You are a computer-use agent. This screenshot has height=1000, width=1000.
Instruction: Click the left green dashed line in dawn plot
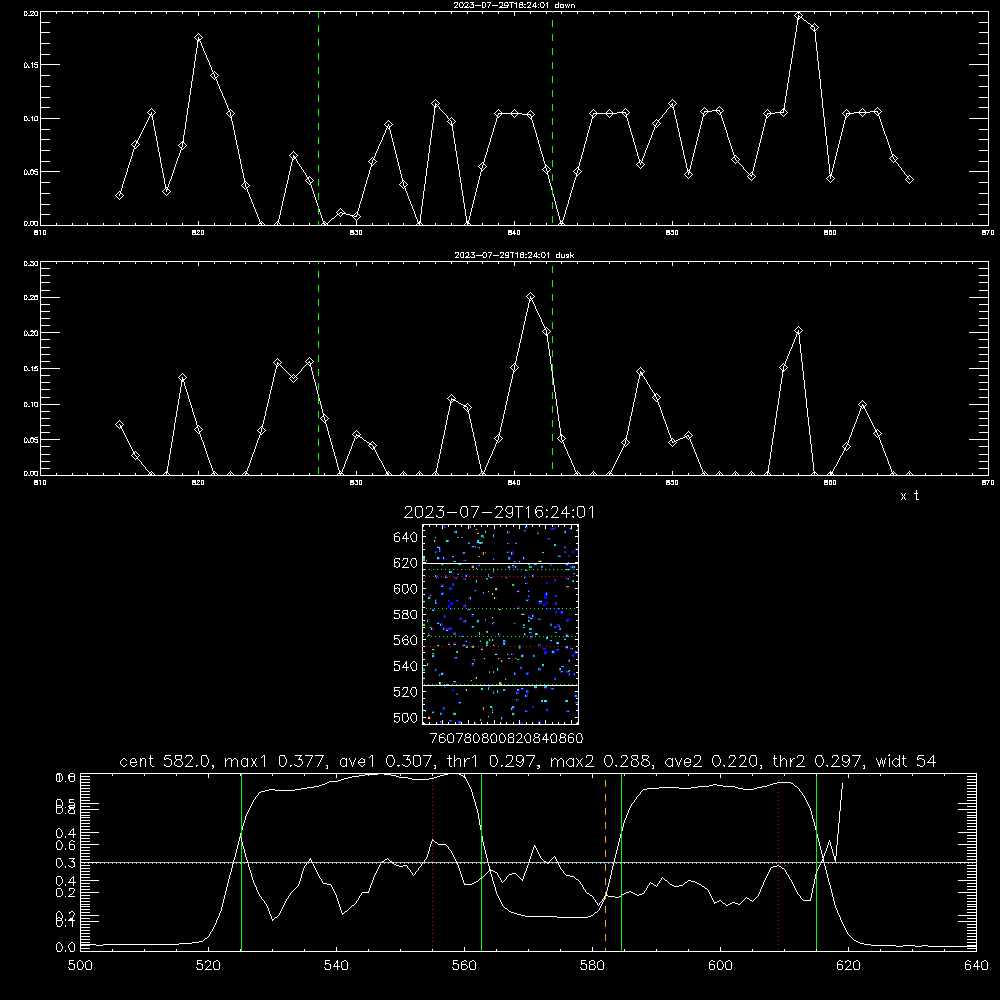pyautogui.click(x=318, y=118)
